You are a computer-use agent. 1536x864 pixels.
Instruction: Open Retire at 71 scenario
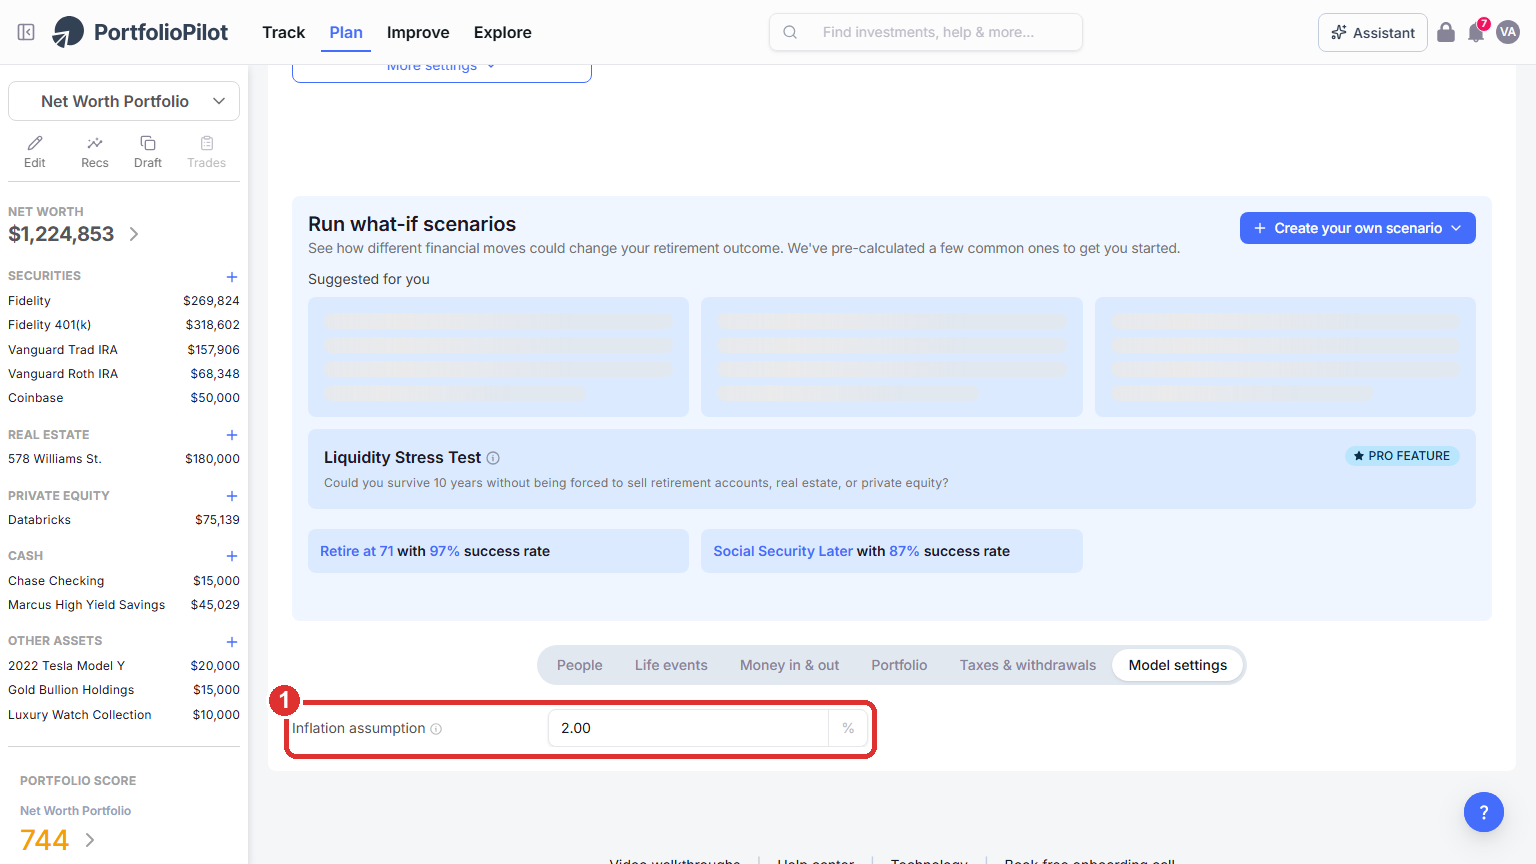(x=498, y=551)
